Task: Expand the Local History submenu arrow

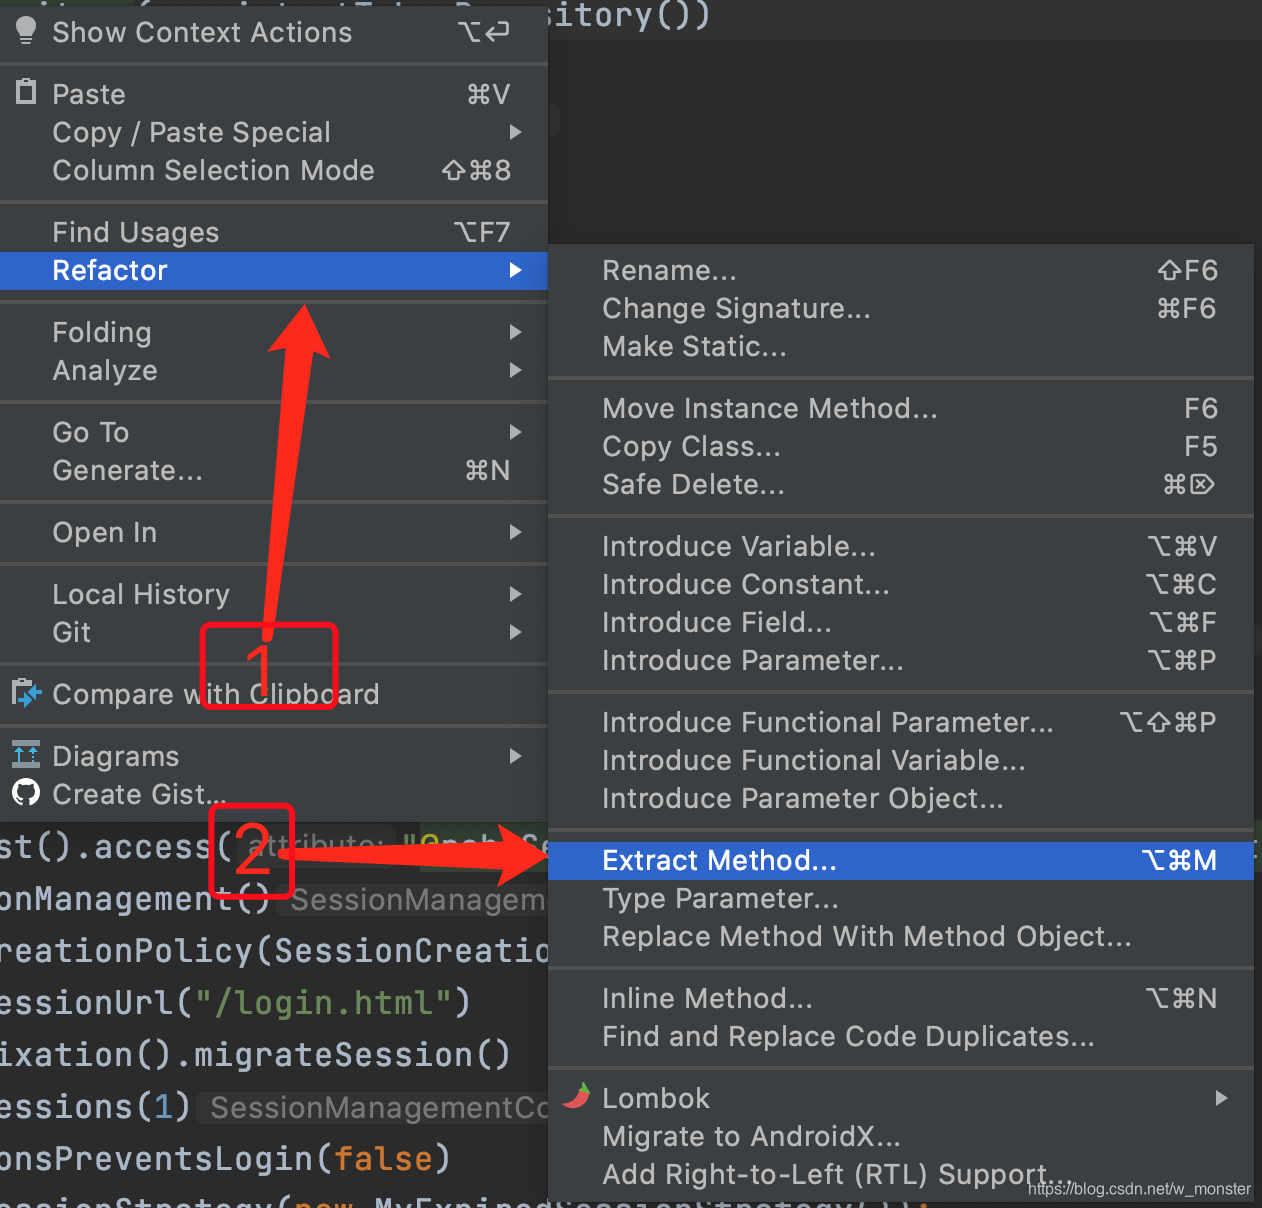Action: point(515,594)
